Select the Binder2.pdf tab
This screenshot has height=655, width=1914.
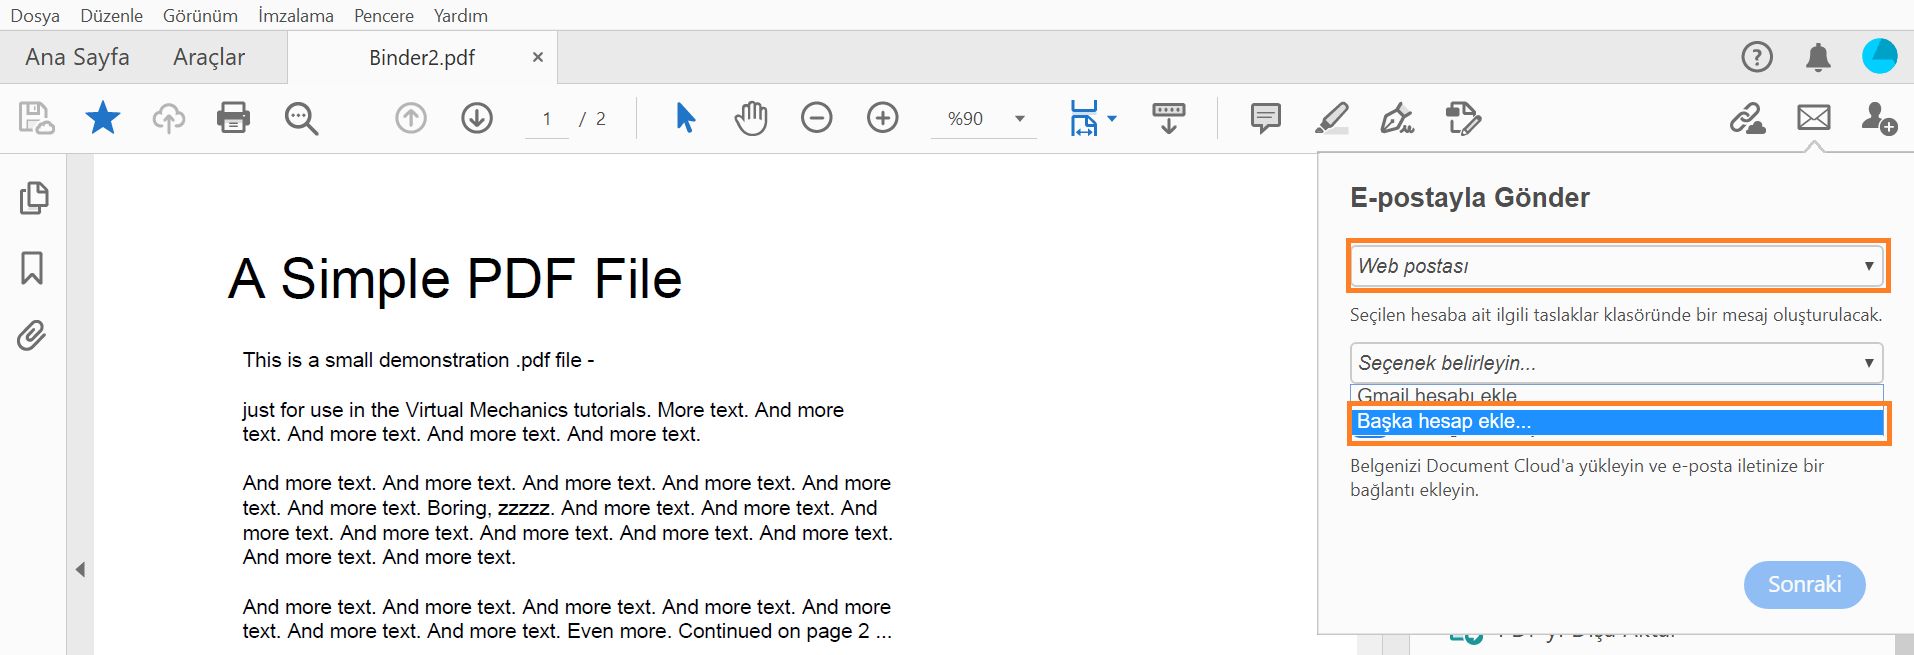point(422,57)
